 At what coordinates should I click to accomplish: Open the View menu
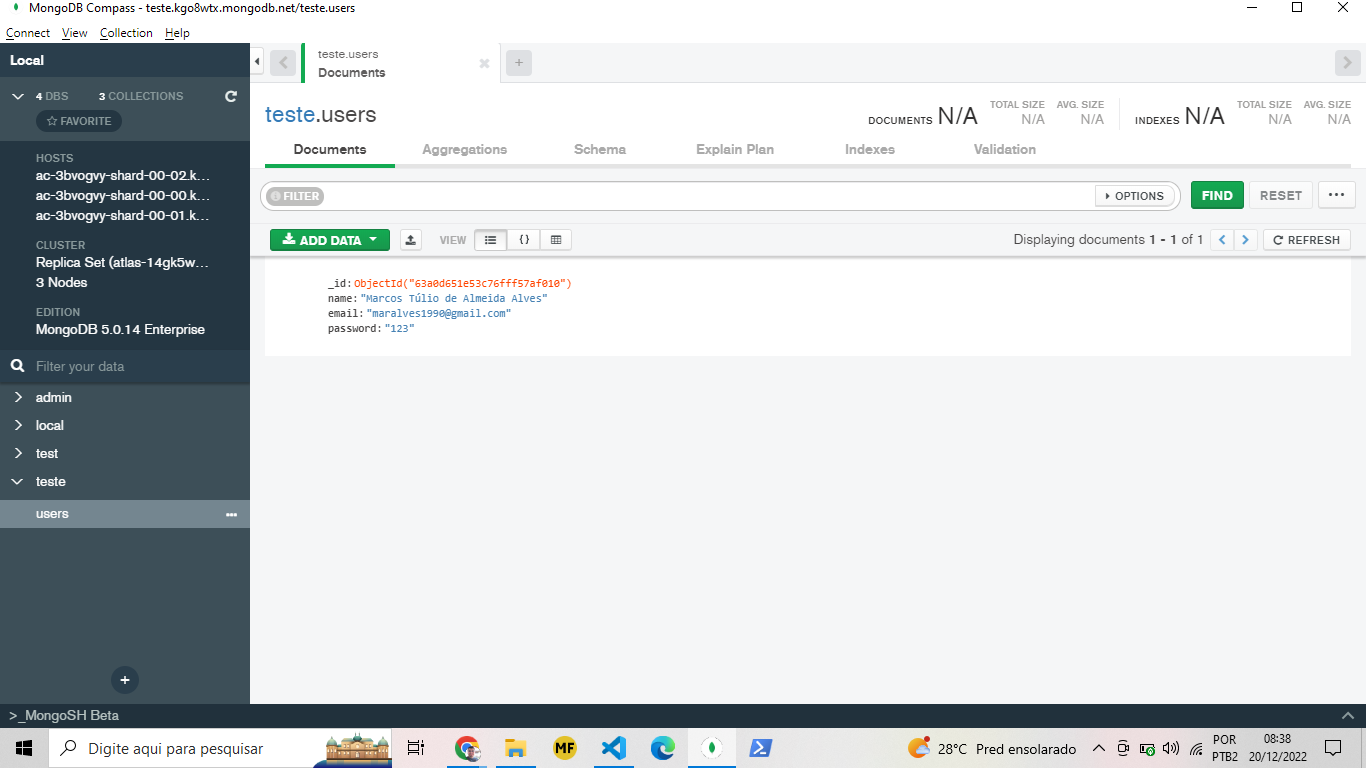[x=75, y=33]
